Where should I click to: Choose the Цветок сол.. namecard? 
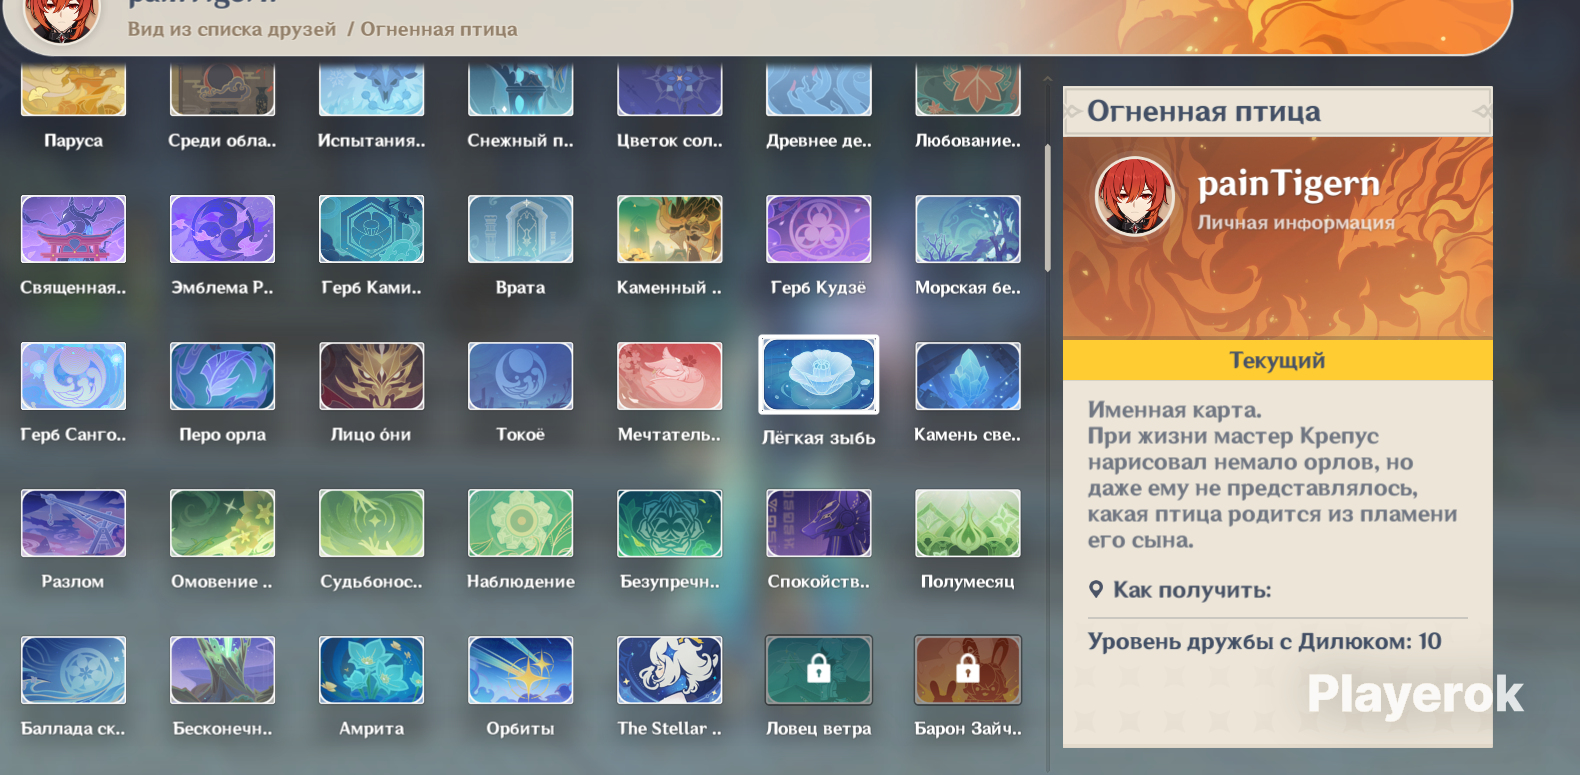click(669, 90)
